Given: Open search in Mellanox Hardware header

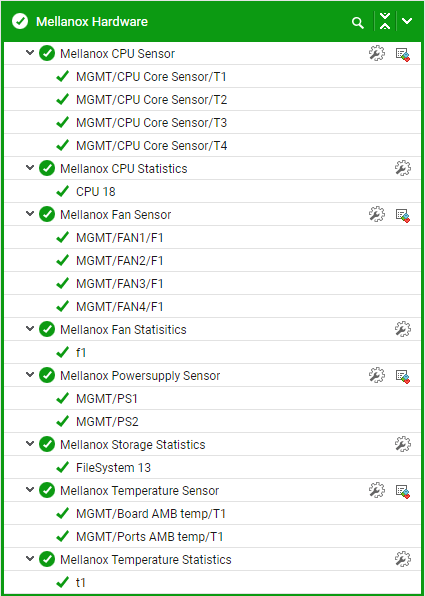Looking at the screenshot, I should click(x=357, y=22).
